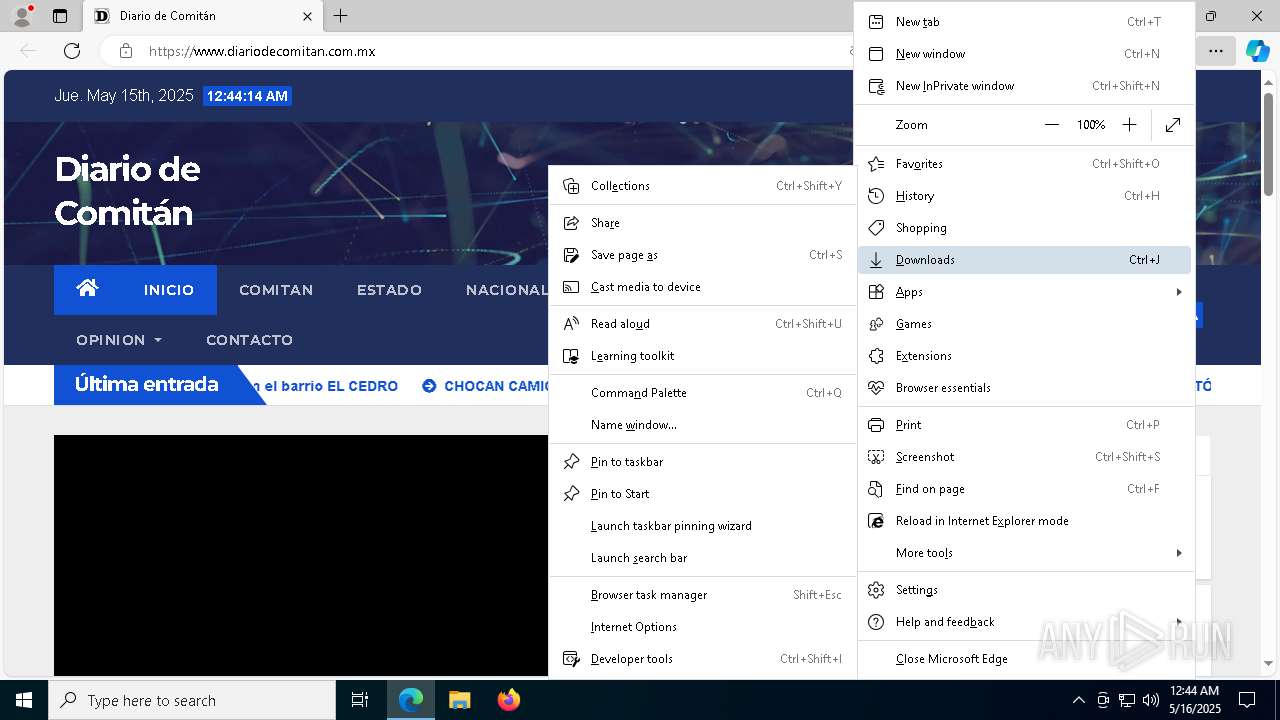
Task: Open the Windows Start menu
Action: [24, 700]
